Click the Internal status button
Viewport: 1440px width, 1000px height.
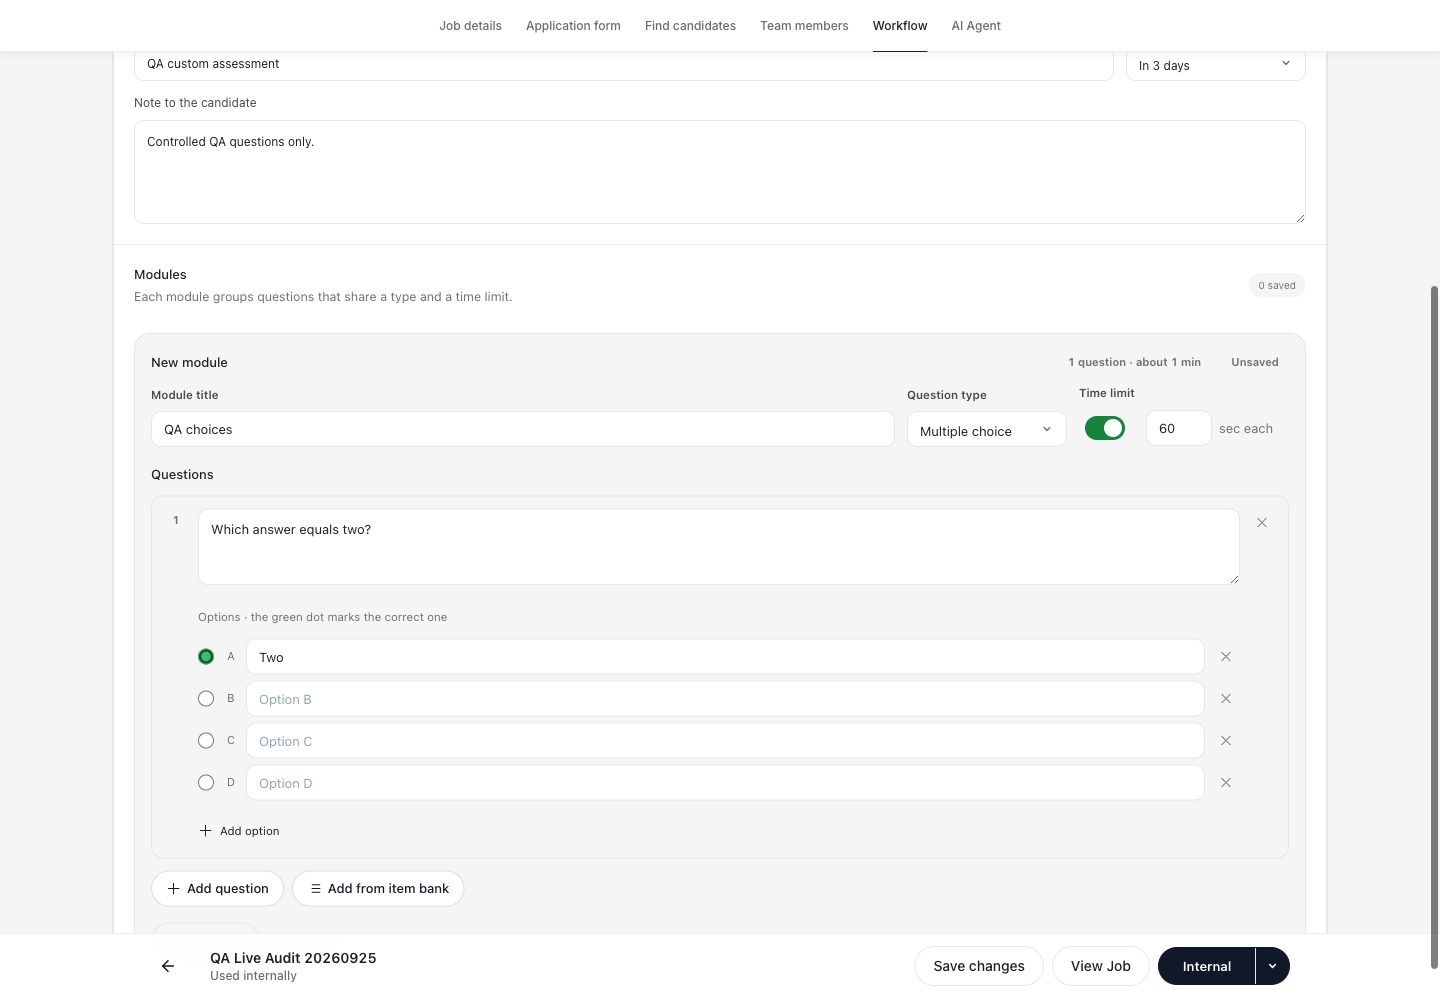1207,966
